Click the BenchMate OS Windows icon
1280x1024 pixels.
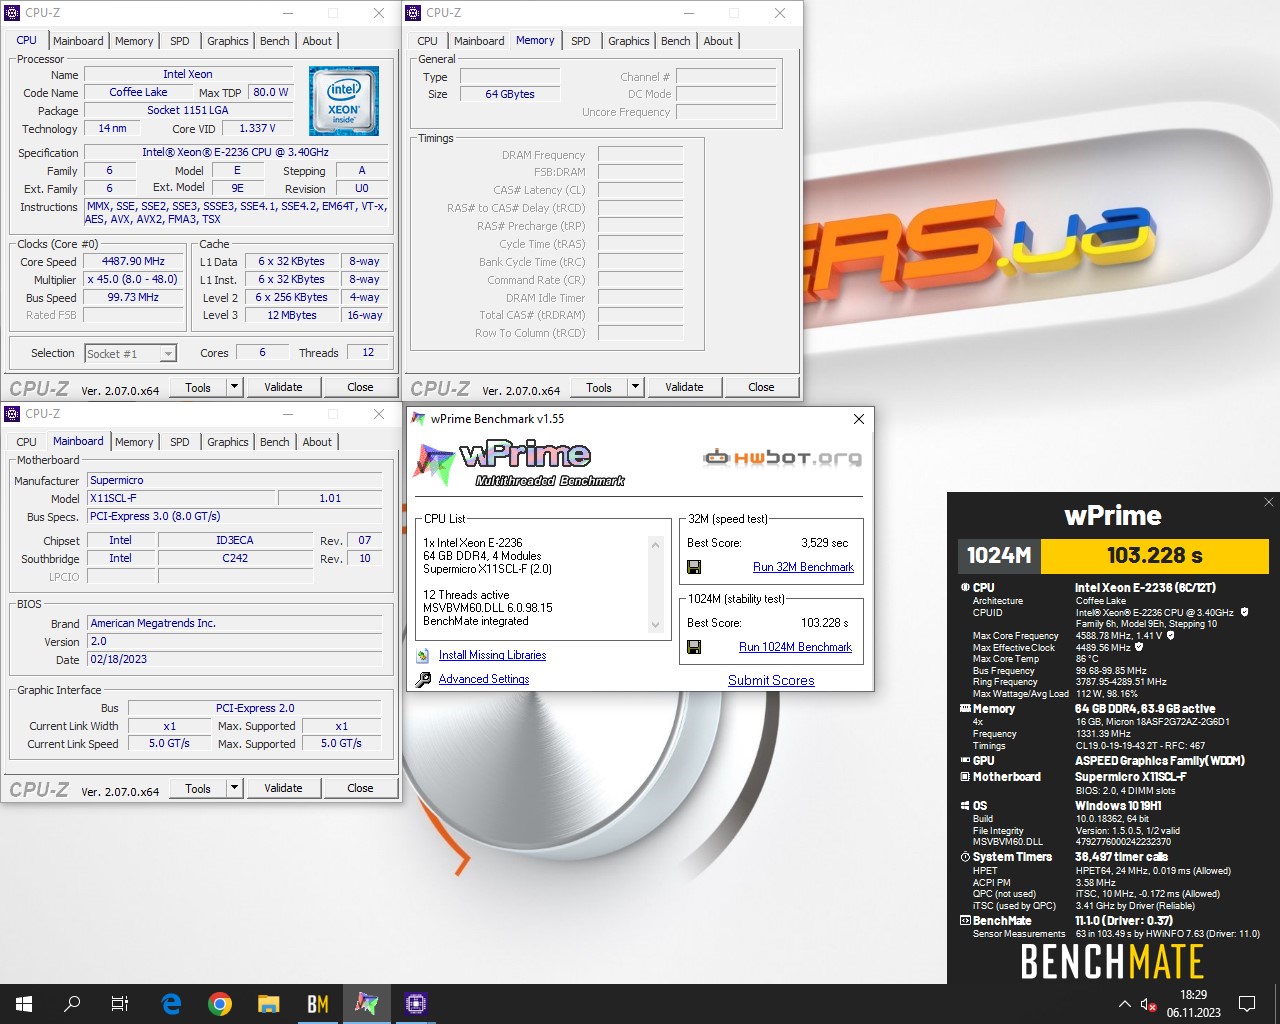pyautogui.click(x=965, y=806)
